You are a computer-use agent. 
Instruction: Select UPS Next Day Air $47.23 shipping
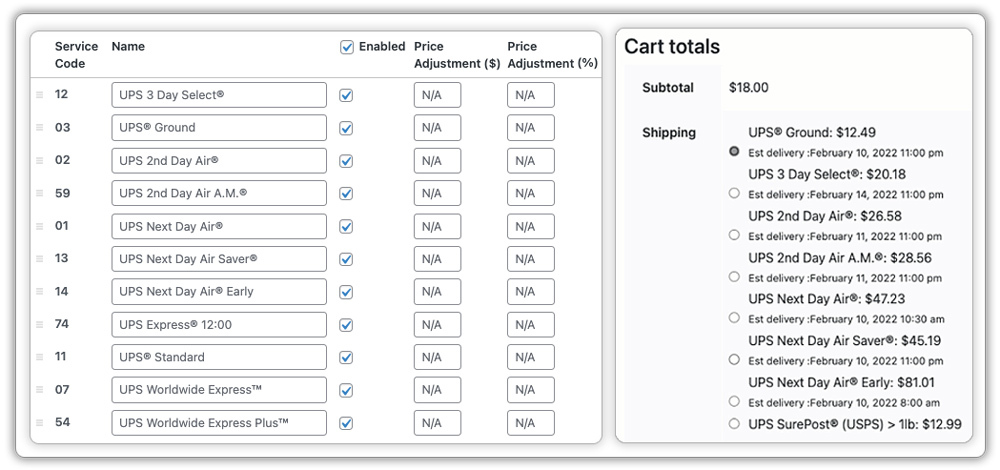[734, 318]
